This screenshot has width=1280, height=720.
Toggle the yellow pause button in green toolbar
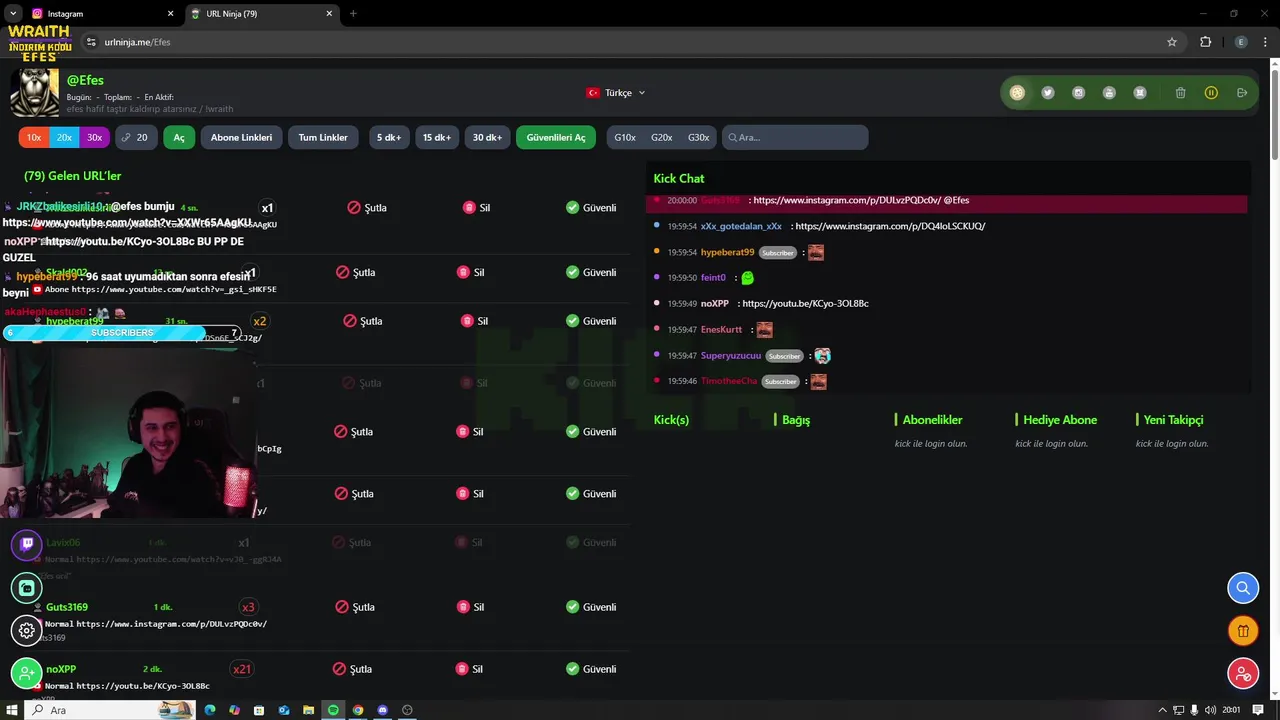(1211, 93)
